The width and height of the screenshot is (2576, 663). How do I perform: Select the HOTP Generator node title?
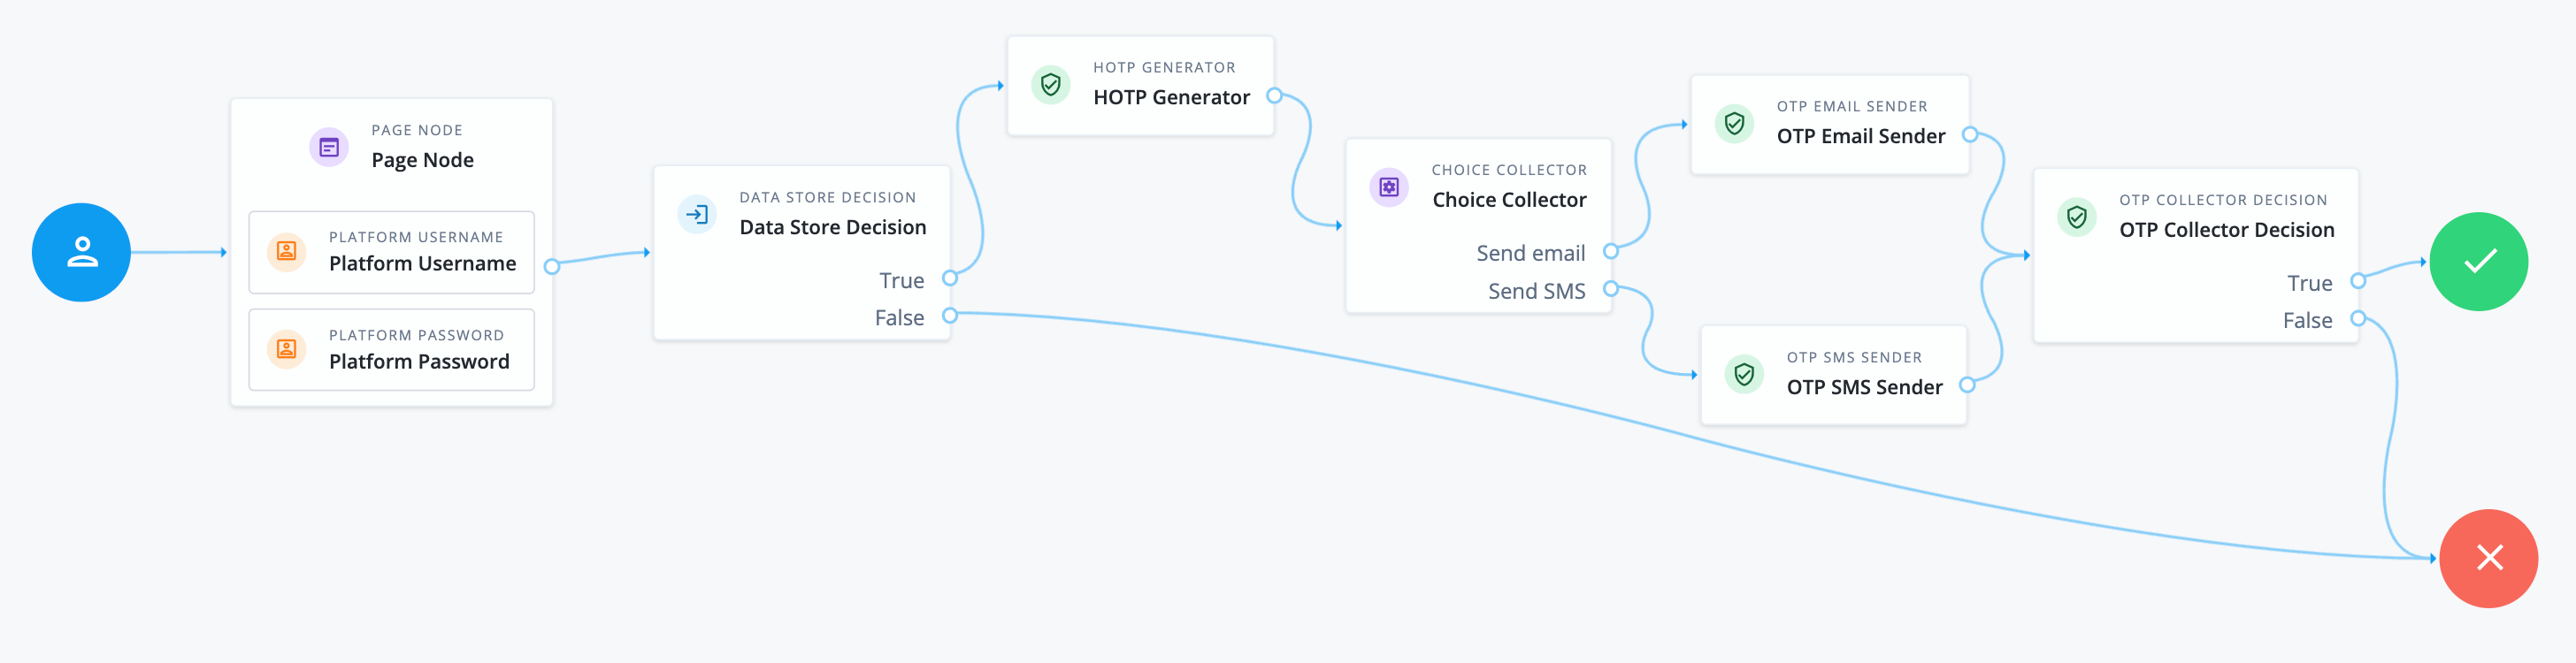tap(1171, 97)
